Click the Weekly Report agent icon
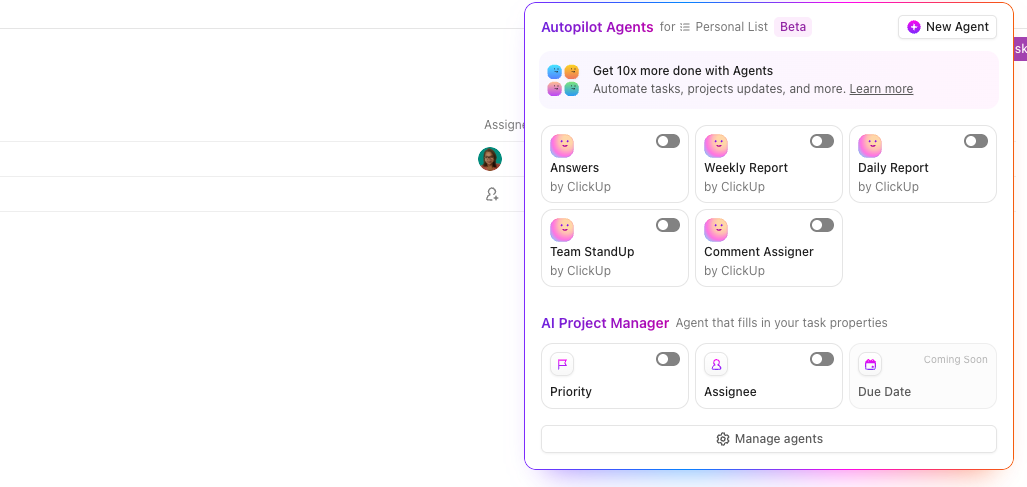This screenshot has width=1027, height=487. 716,146
